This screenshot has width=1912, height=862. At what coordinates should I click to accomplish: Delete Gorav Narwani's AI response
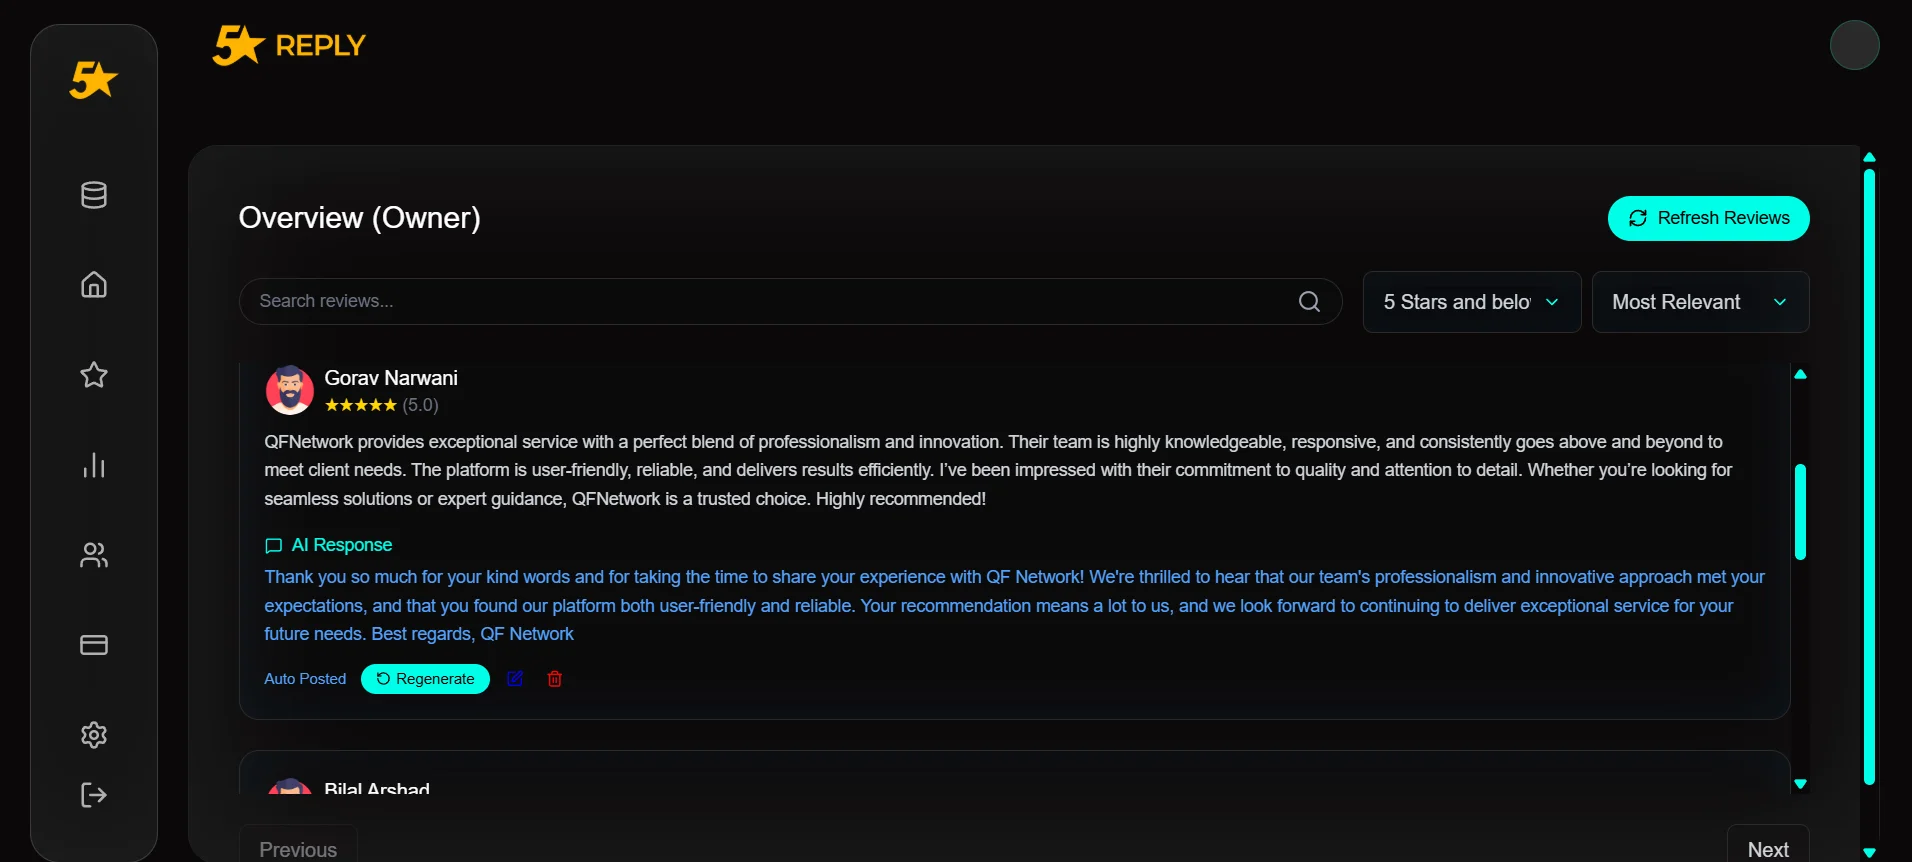(x=555, y=679)
